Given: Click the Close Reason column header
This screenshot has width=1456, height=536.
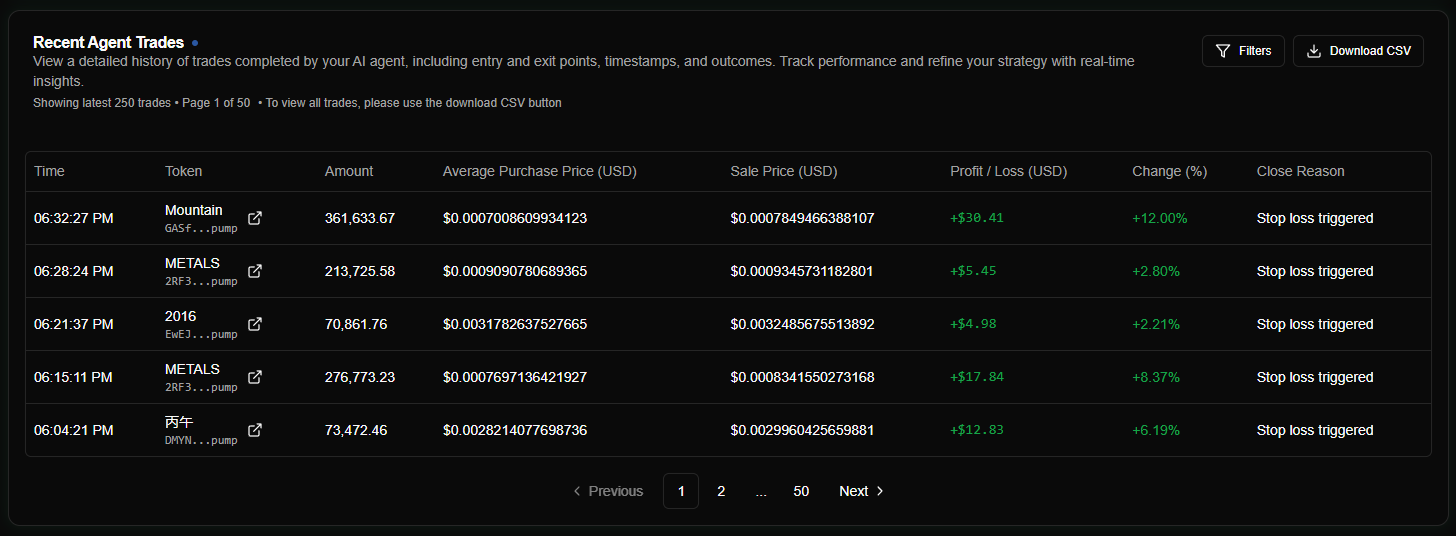Looking at the screenshot, I should coord(1300,171).
